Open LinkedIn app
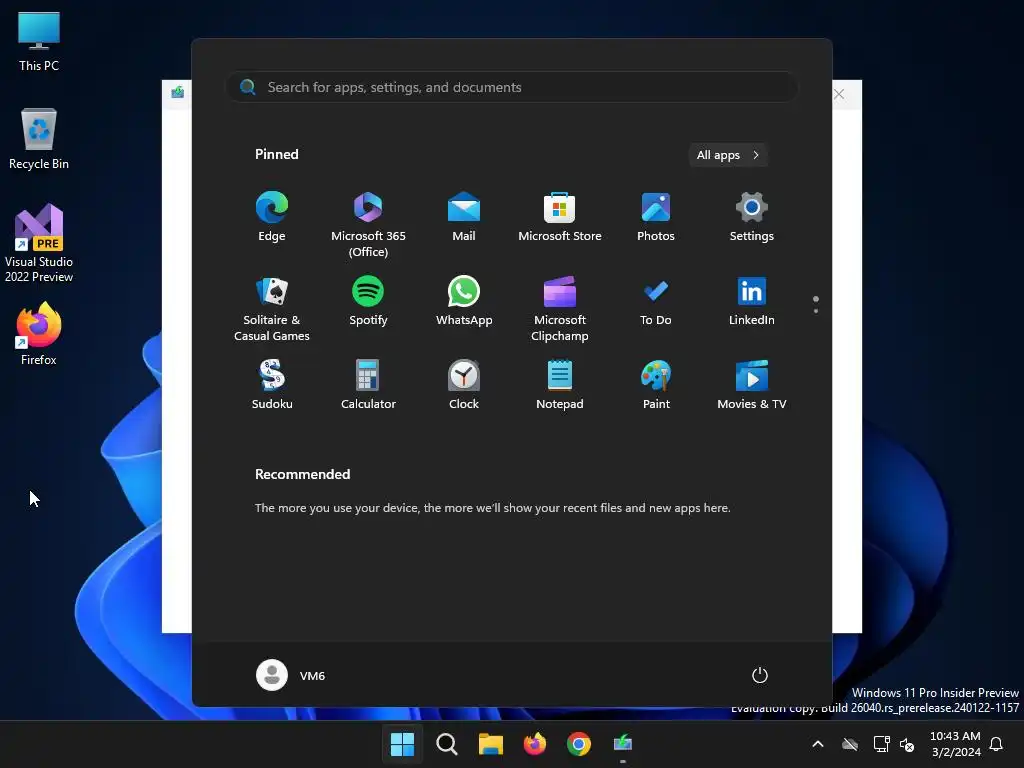 click(752, 301)
